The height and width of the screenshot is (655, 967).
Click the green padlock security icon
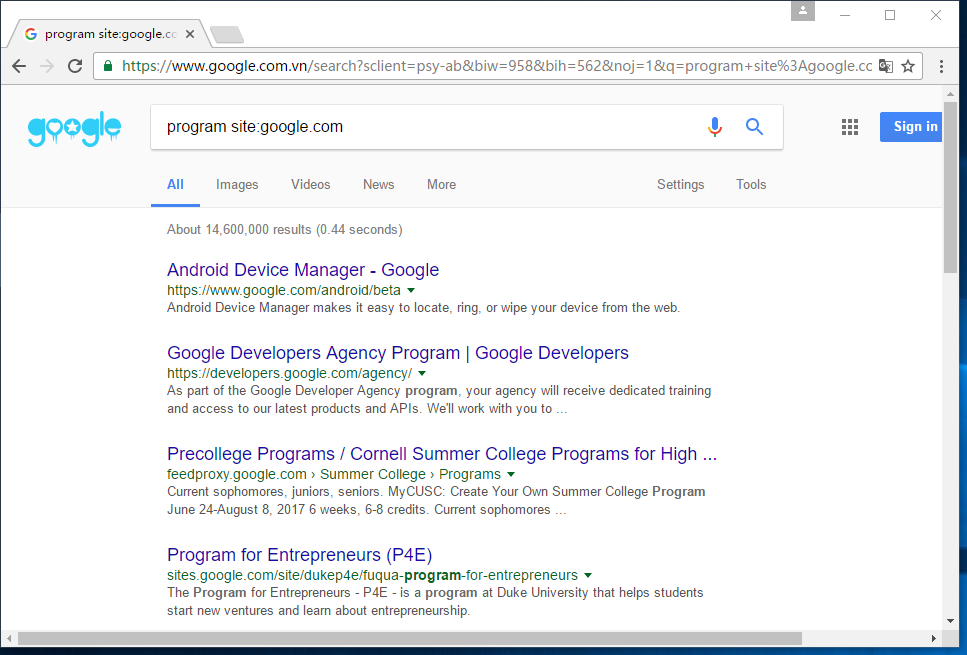[108, 66]
